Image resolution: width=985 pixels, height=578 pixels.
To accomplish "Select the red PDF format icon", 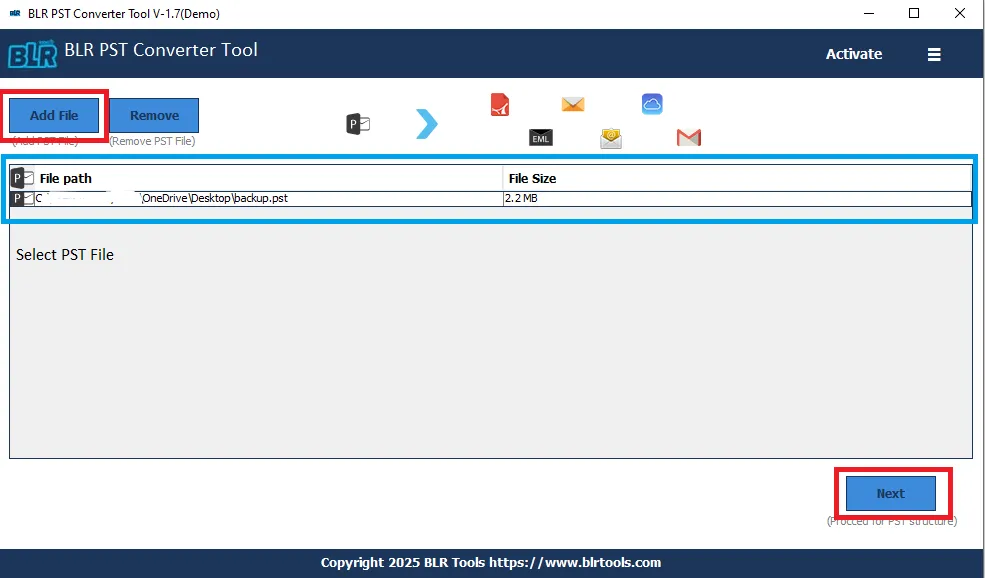I will tap(500, 104).
